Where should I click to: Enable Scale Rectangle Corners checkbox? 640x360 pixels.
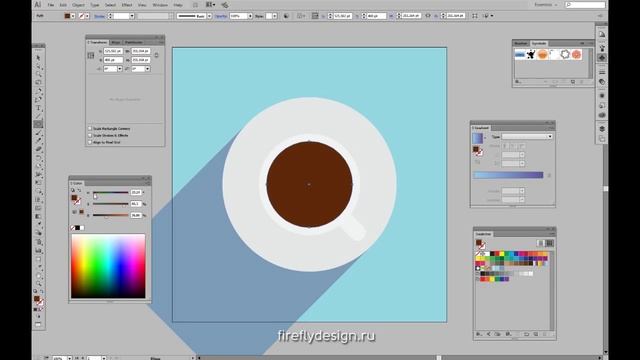coord(90,129)
